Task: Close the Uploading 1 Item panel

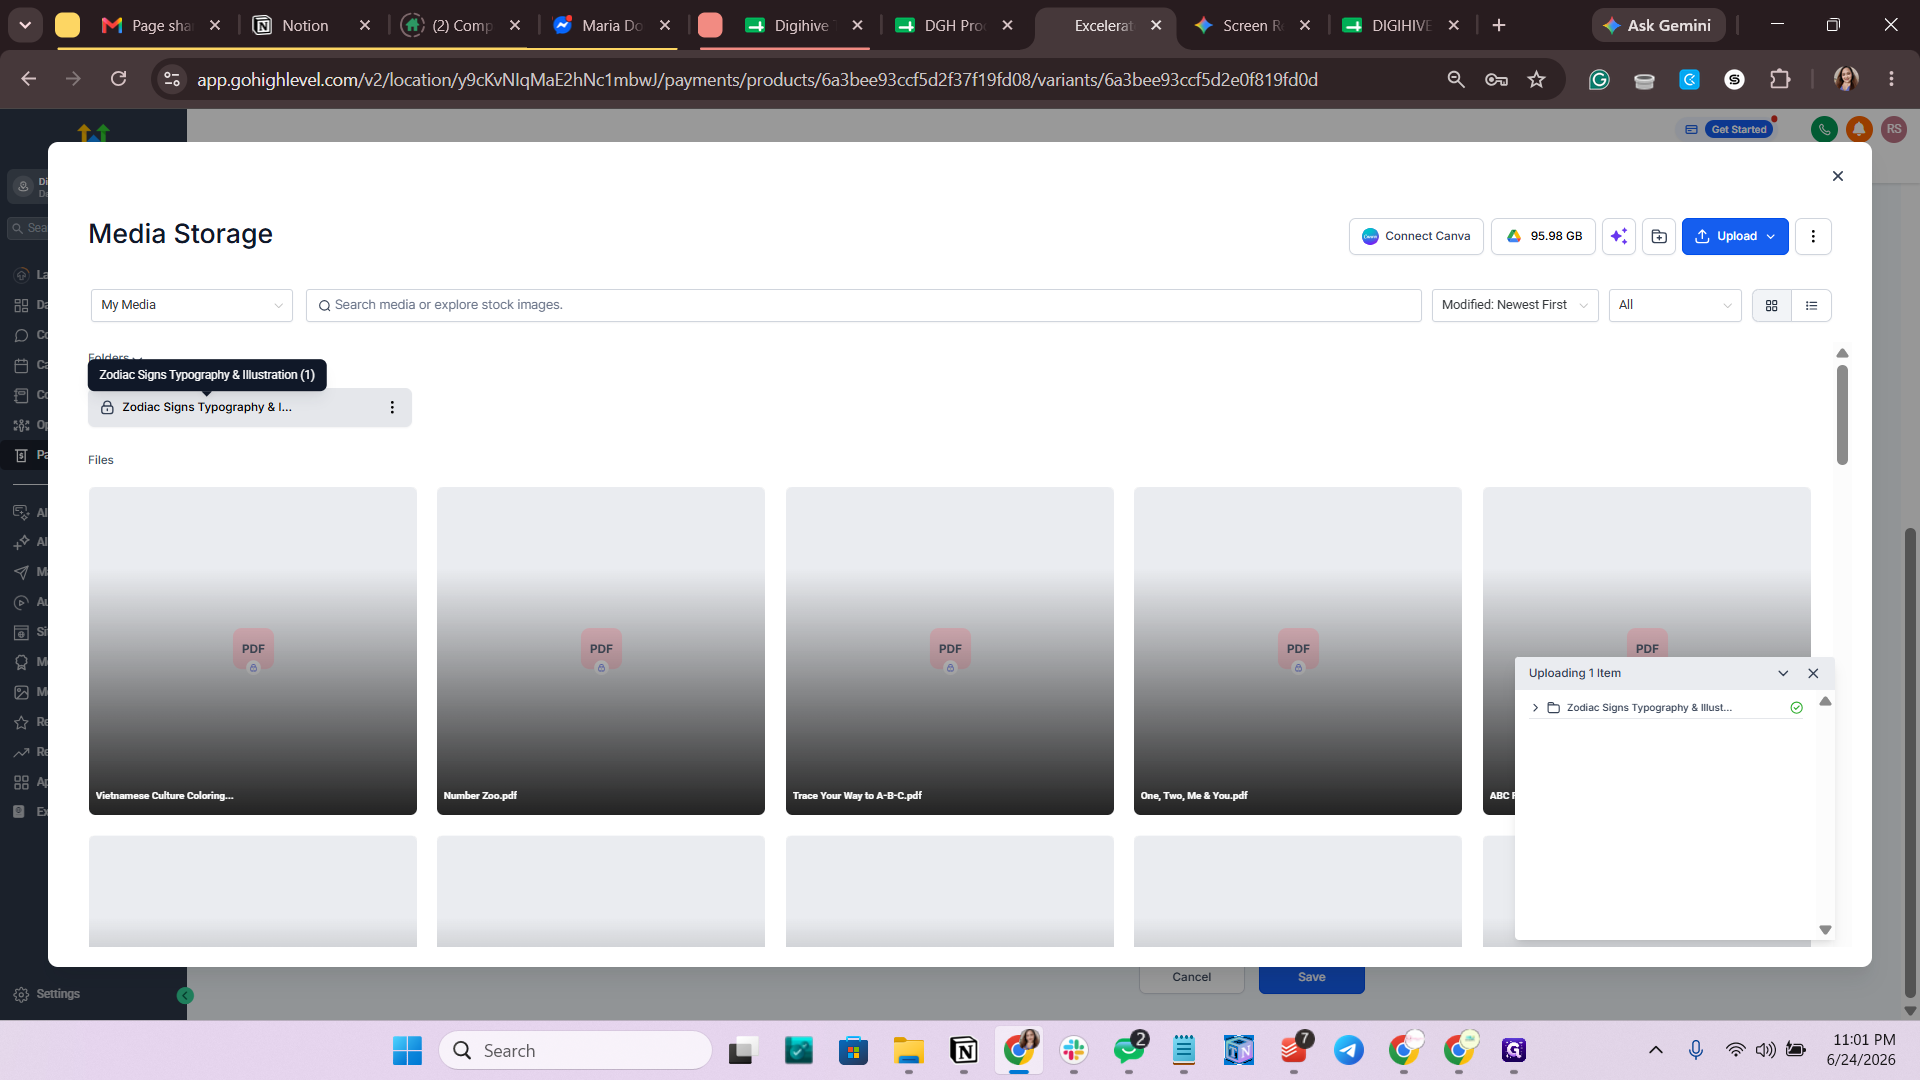Action: [x=1813, y=674]
